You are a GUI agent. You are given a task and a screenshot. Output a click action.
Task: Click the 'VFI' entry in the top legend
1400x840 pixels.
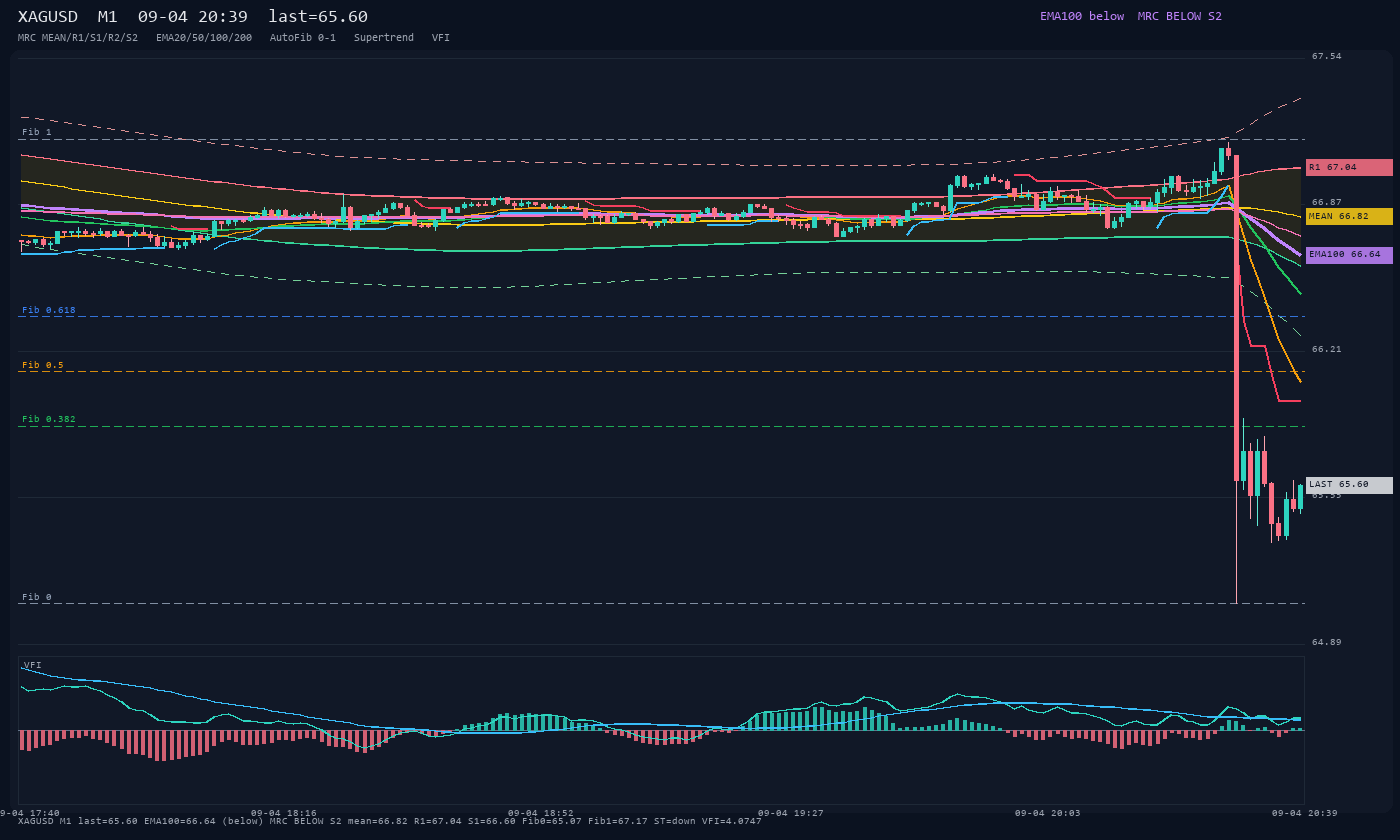(x=441, y=38)
